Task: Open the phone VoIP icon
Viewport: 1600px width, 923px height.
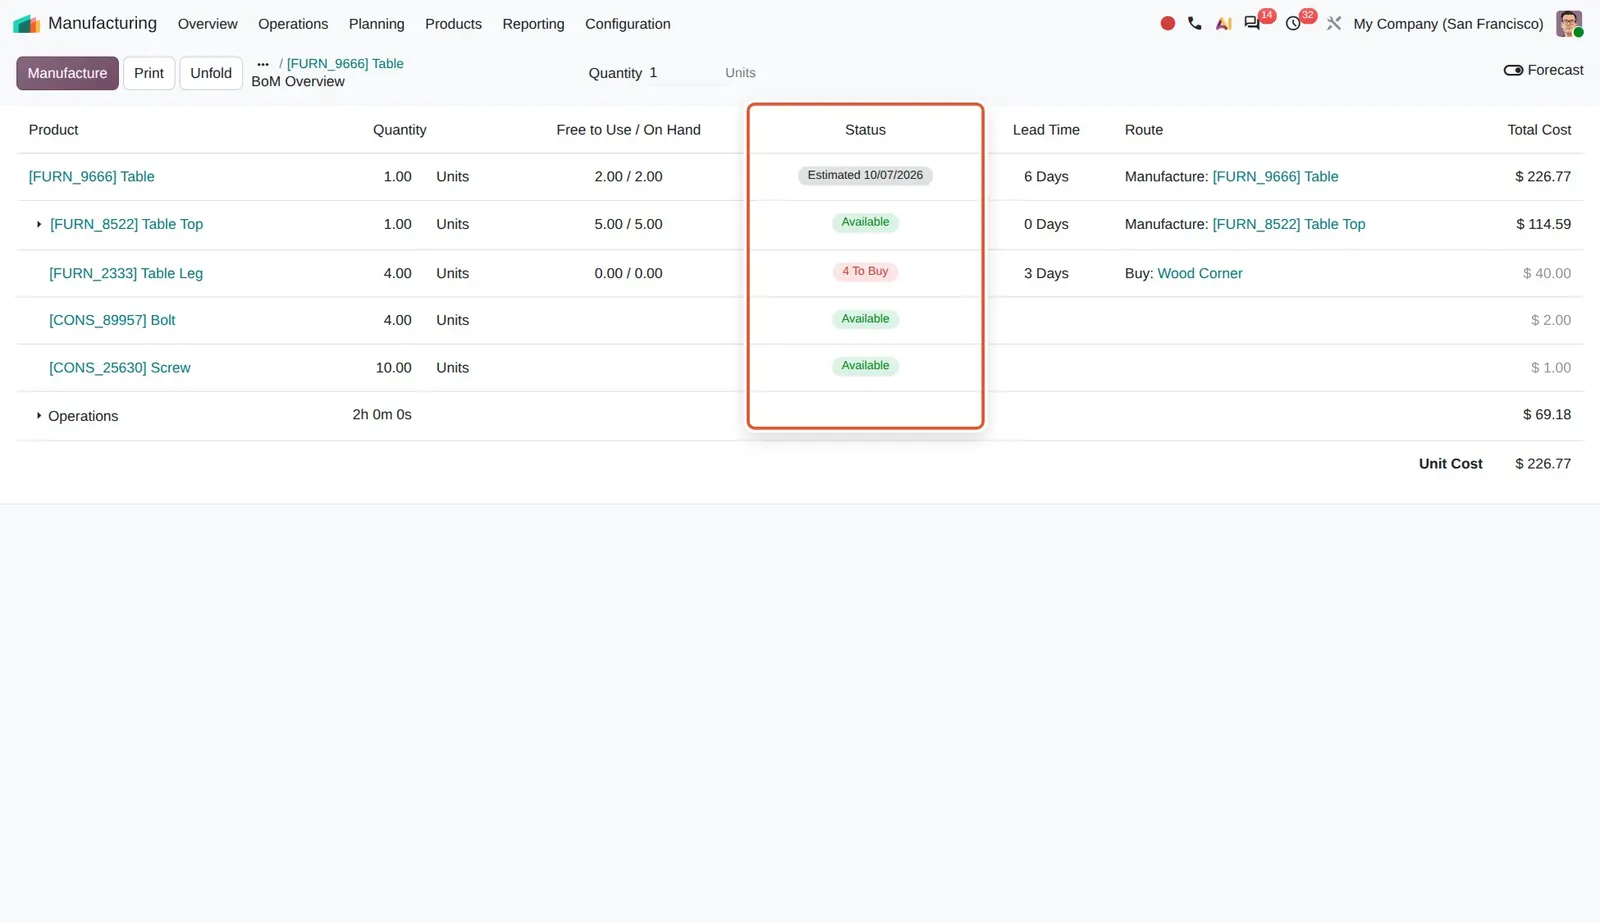Action: [x=1195, y=23]
